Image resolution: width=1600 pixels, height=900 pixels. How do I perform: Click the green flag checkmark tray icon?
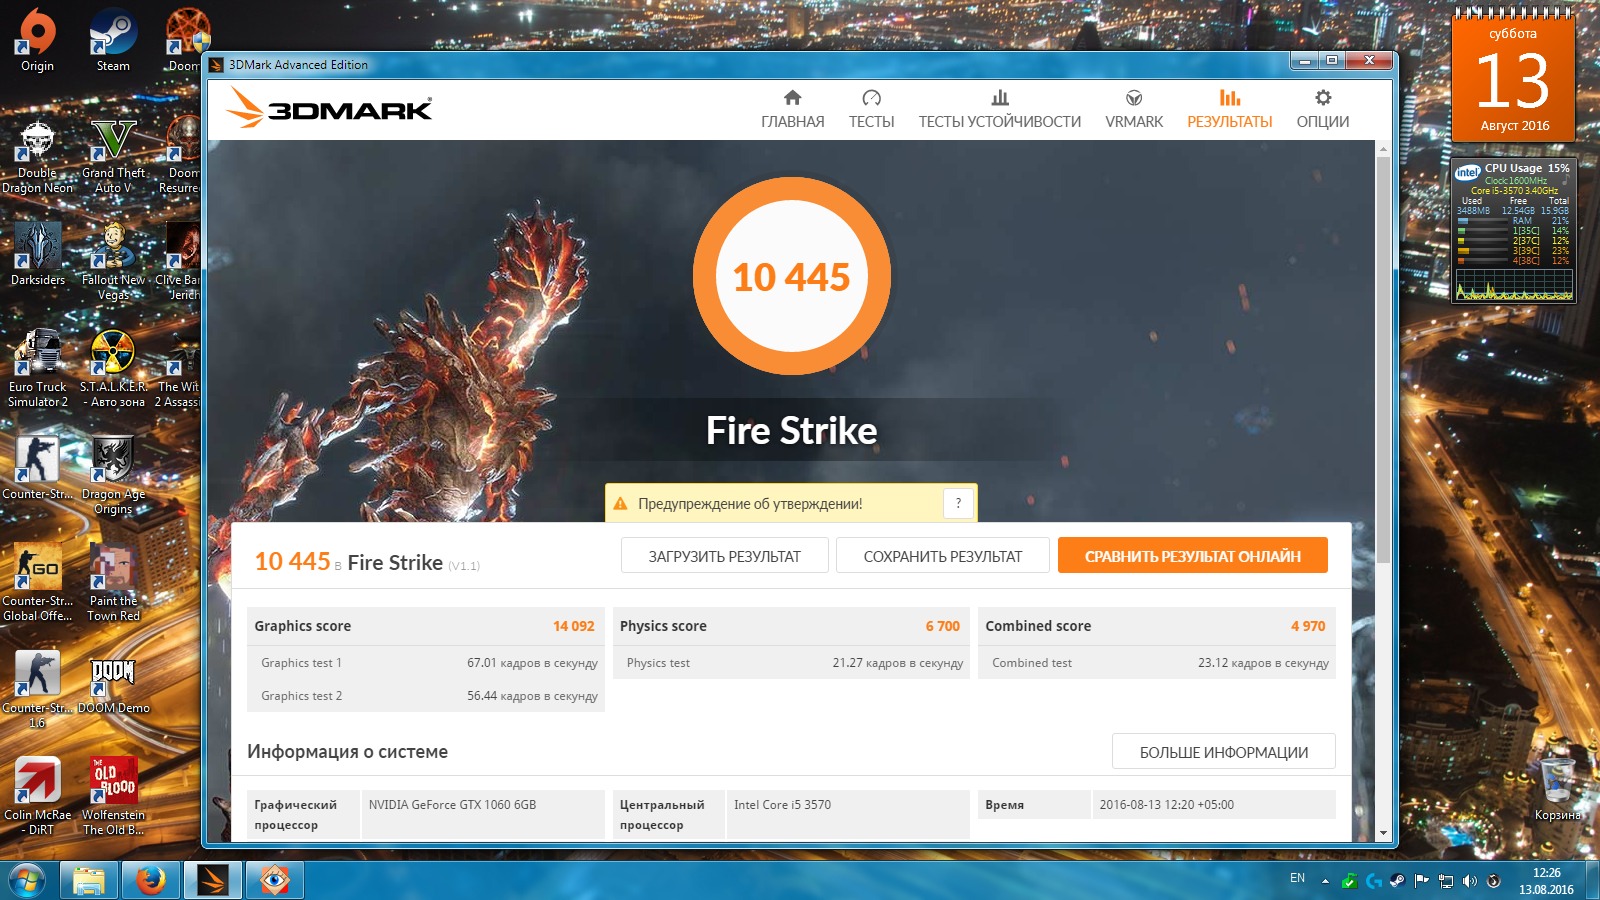coord(1350,881)
